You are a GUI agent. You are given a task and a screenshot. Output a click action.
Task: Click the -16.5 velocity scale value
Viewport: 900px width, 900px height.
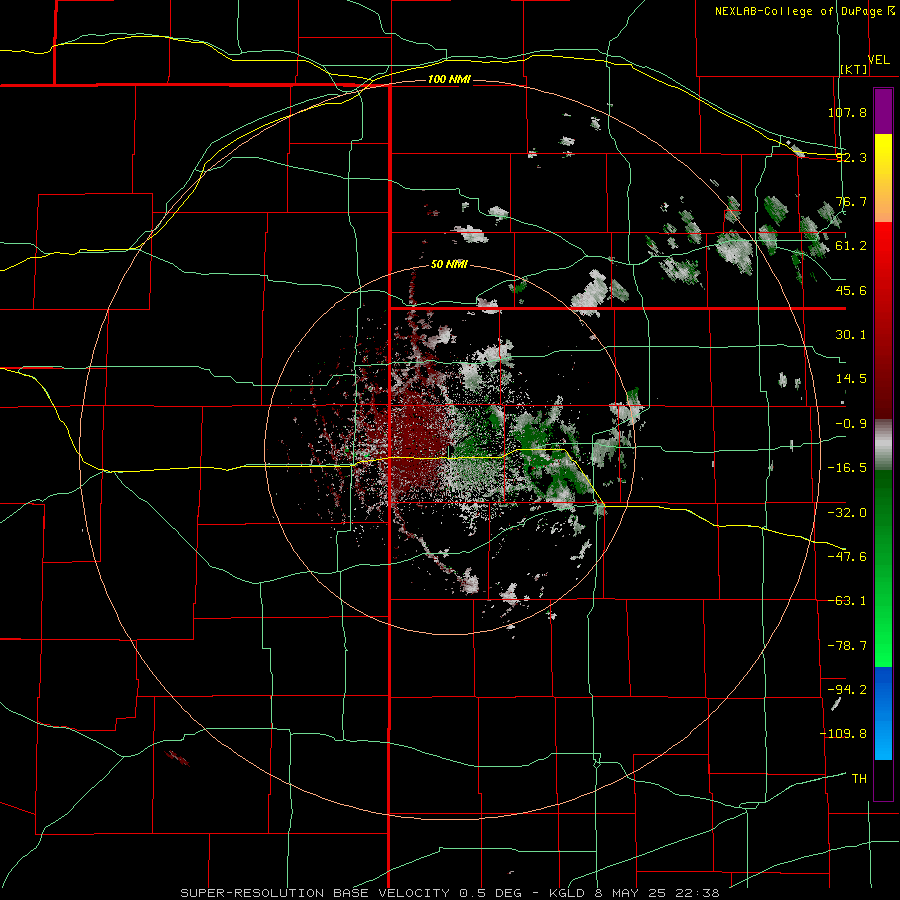847,468
